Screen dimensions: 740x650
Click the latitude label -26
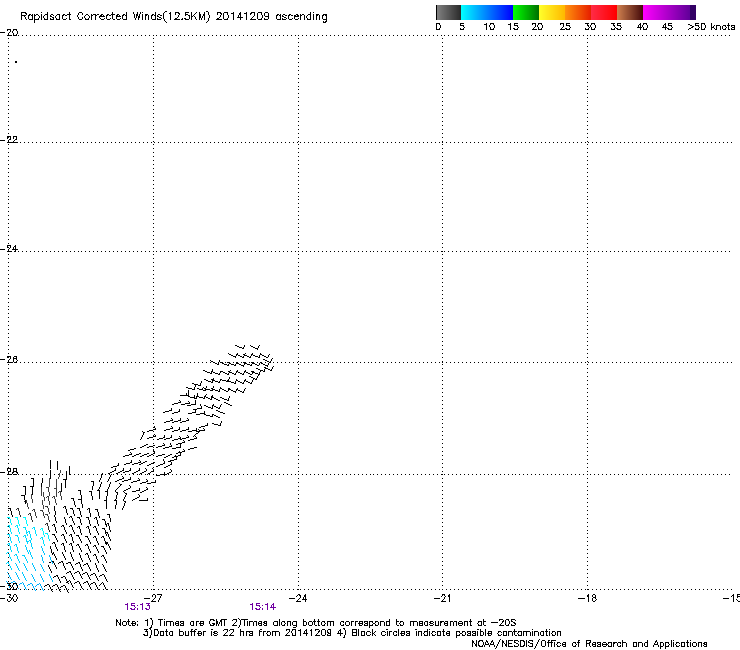point(9,360)
